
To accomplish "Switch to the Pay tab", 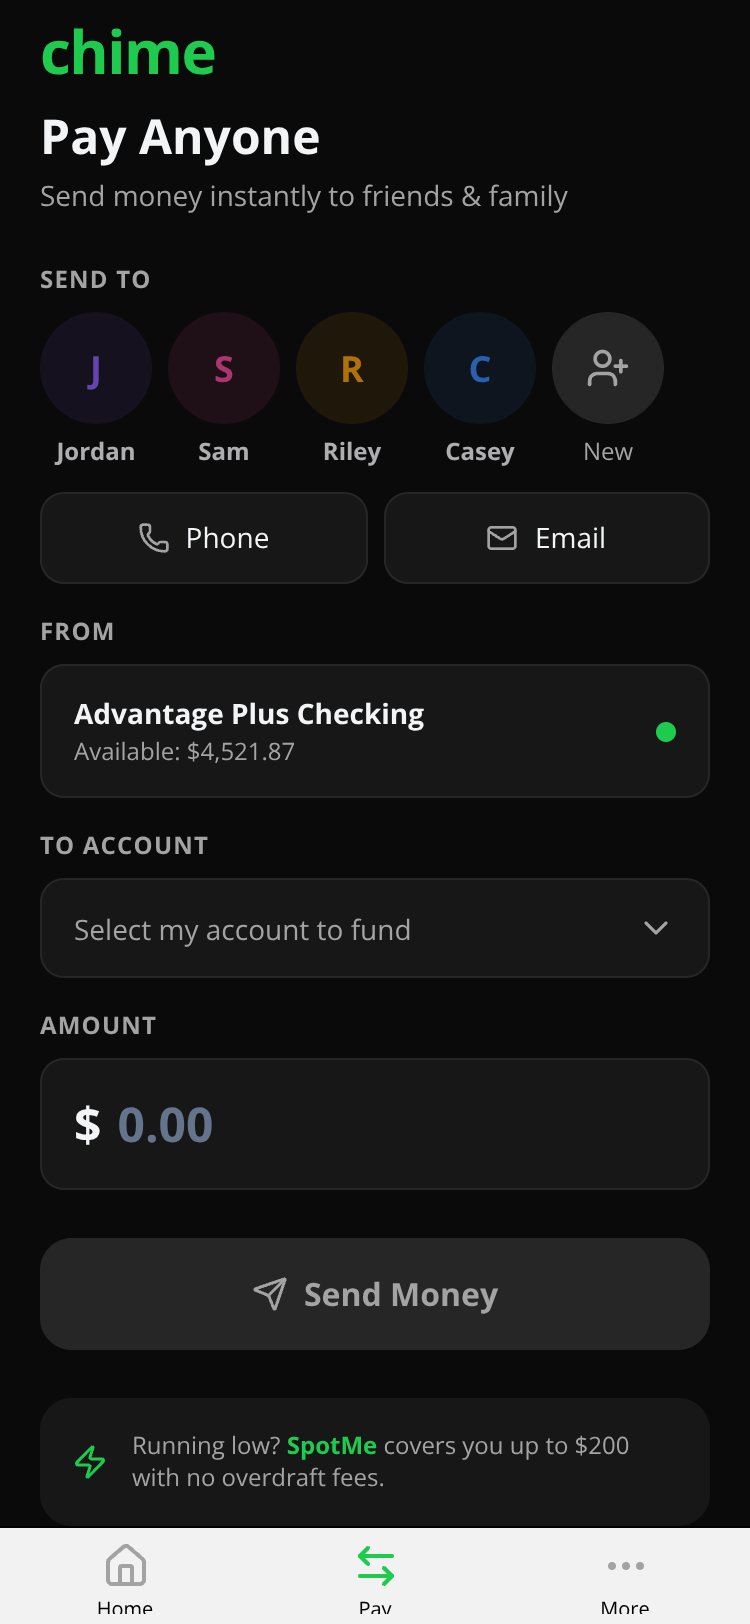I will [375, 1579].
